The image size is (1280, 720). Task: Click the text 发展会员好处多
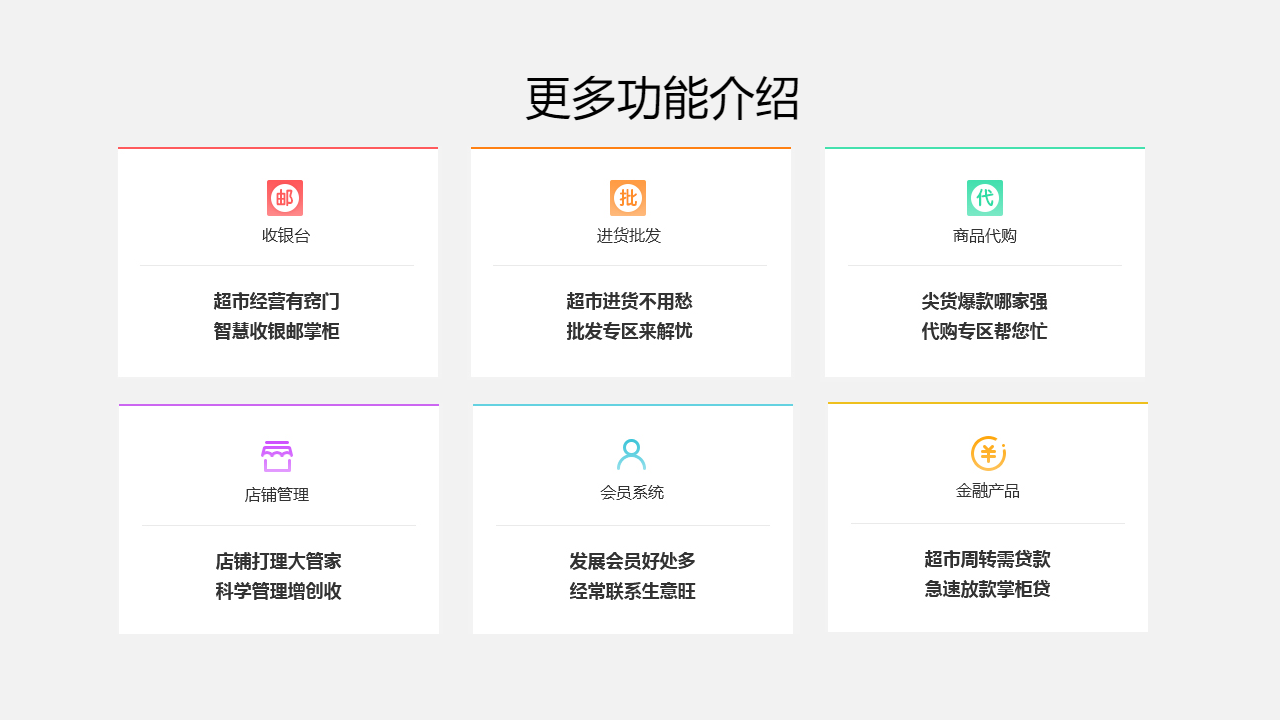pos(631,561)
